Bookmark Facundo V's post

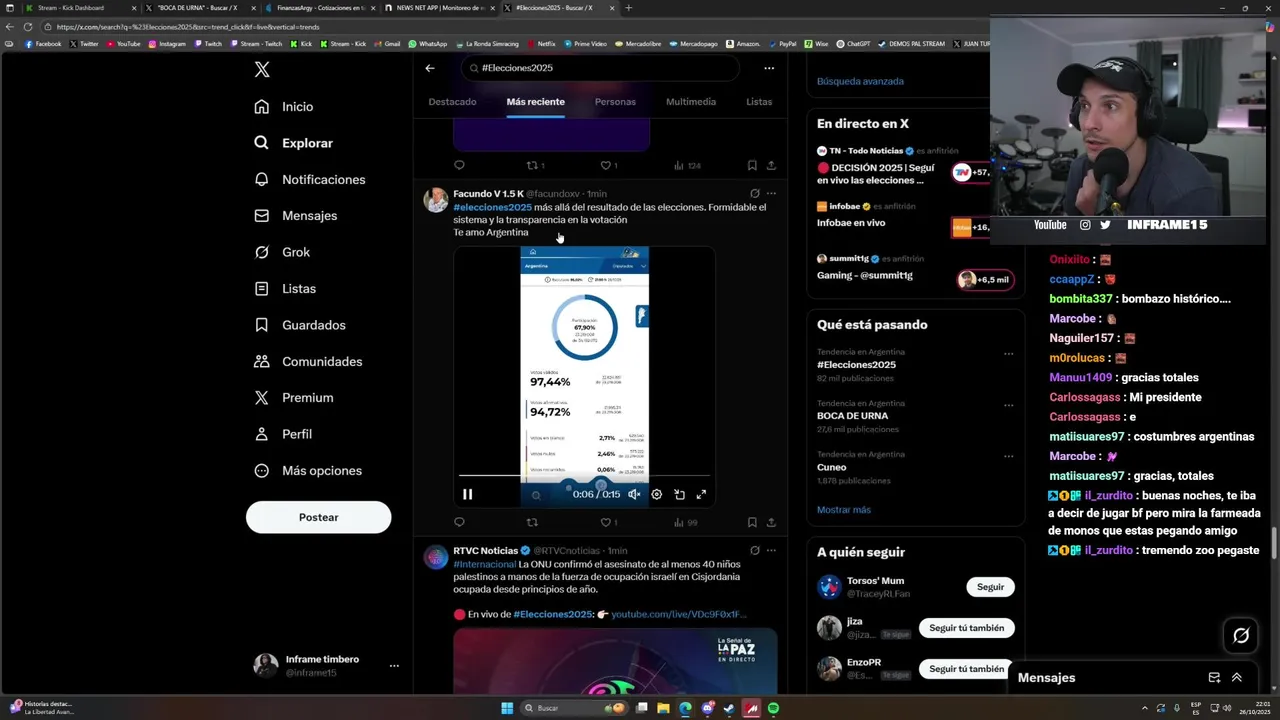(x=752, y=522)
